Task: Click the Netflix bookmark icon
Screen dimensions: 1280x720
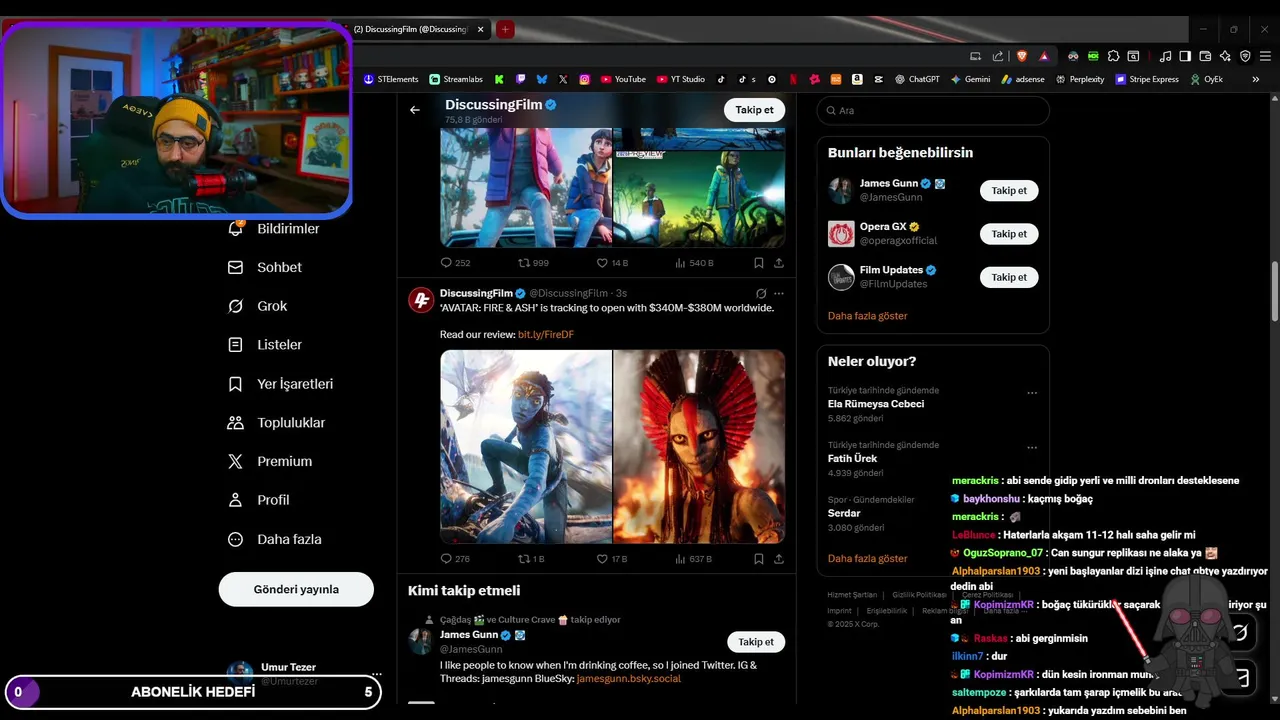Action: (x=793, y=79)
